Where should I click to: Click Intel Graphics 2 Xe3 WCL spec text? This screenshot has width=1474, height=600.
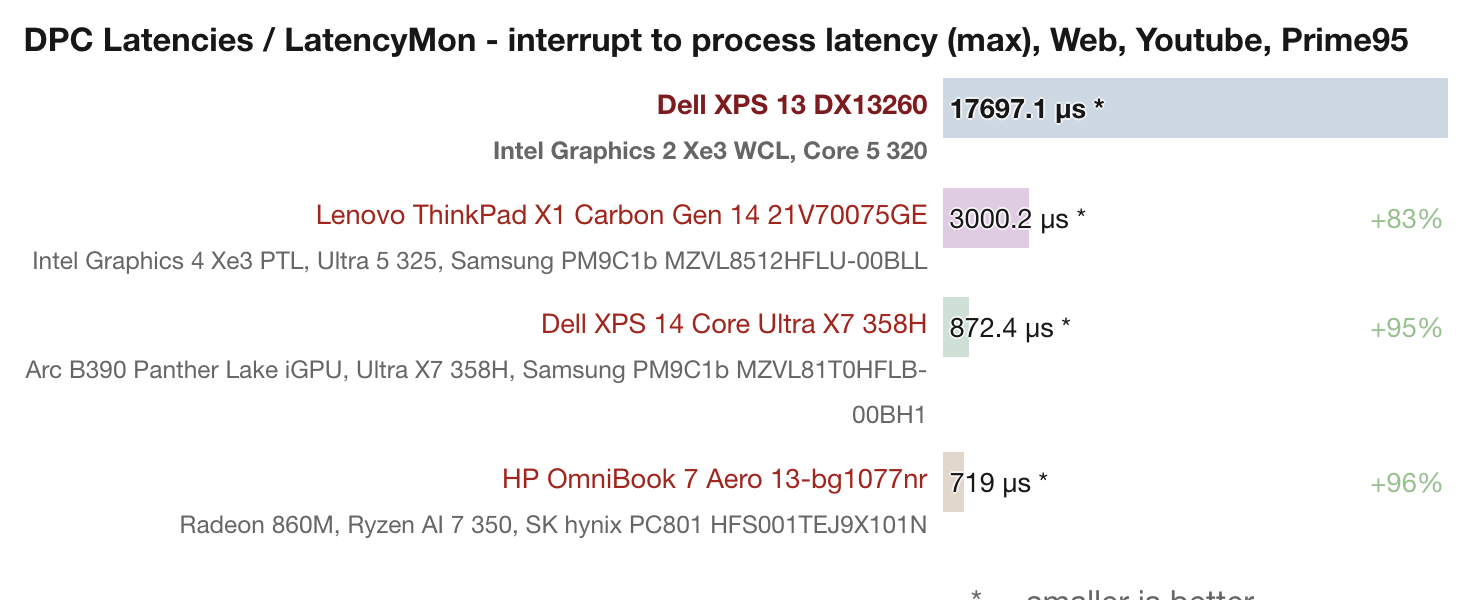coord(710,152)
